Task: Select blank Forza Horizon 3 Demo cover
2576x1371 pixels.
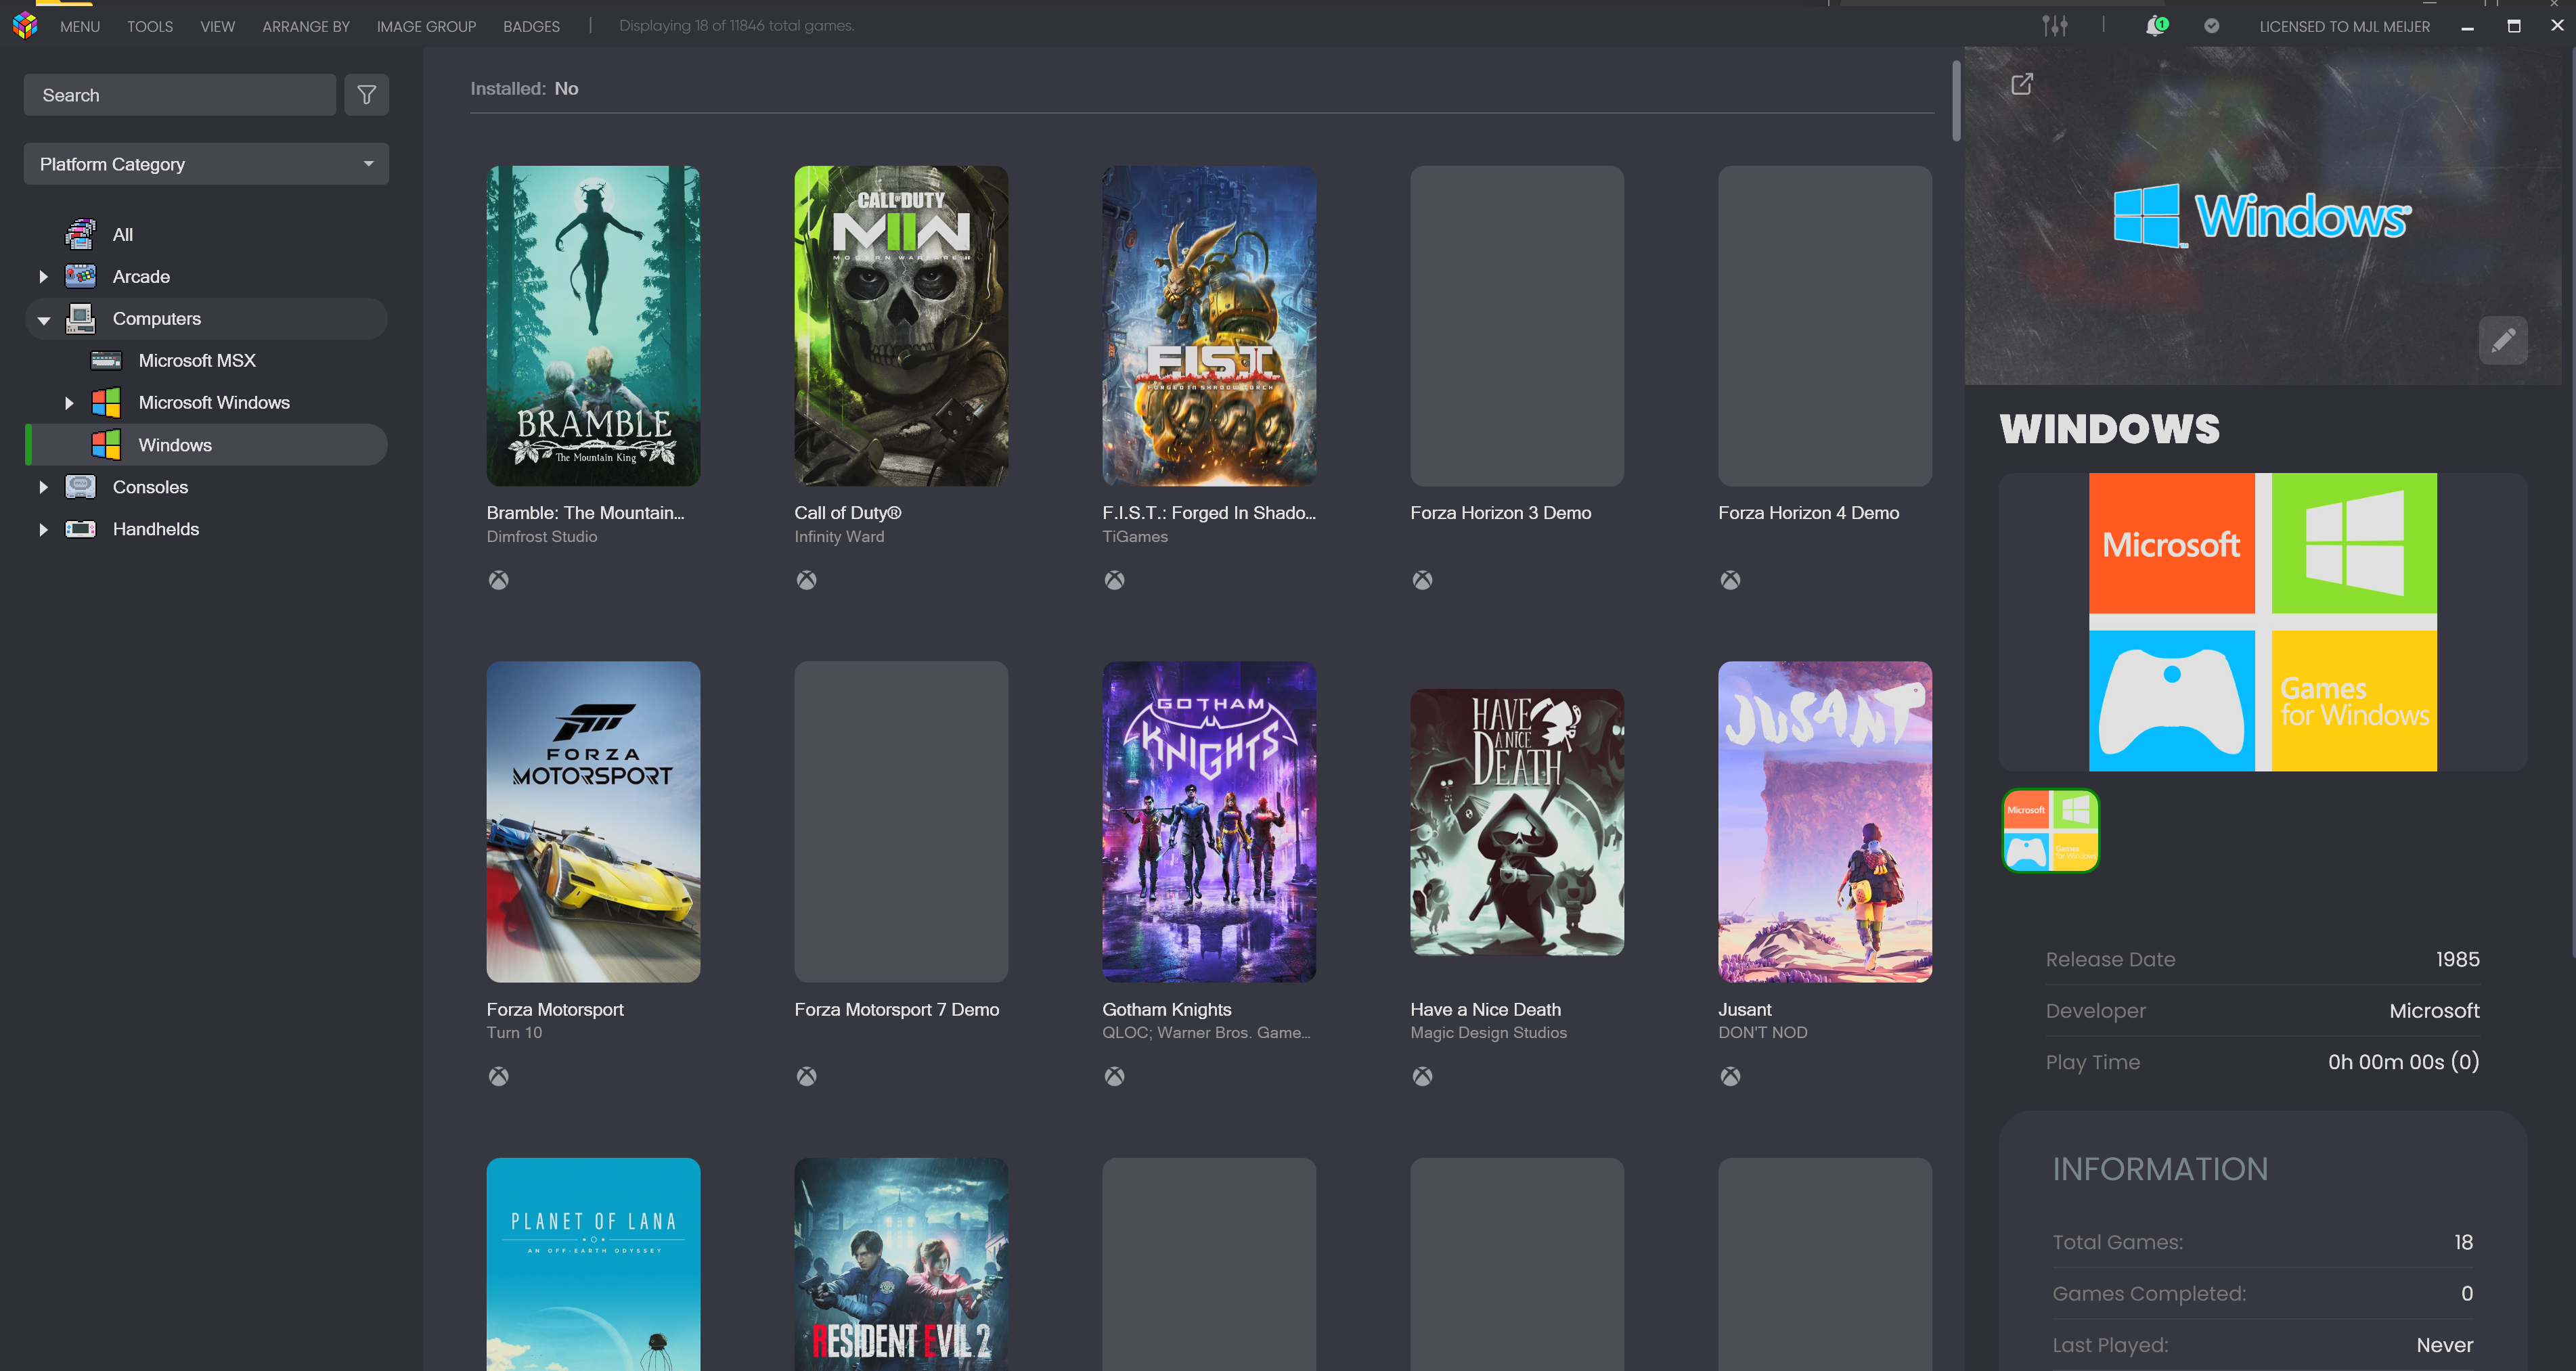Action: point(1517,326)
